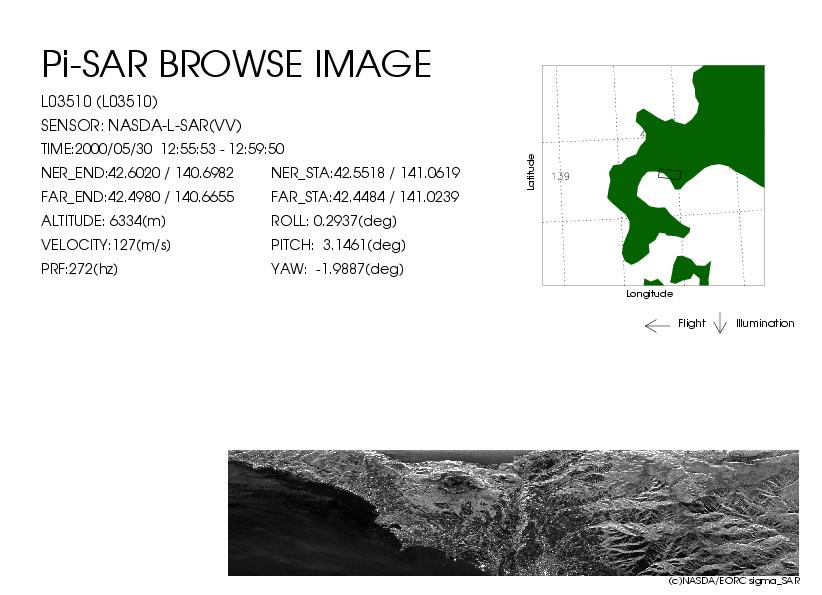Click the VELOCITY:127(m/s) value
822x595 pixels.
(x=106, y=245)
